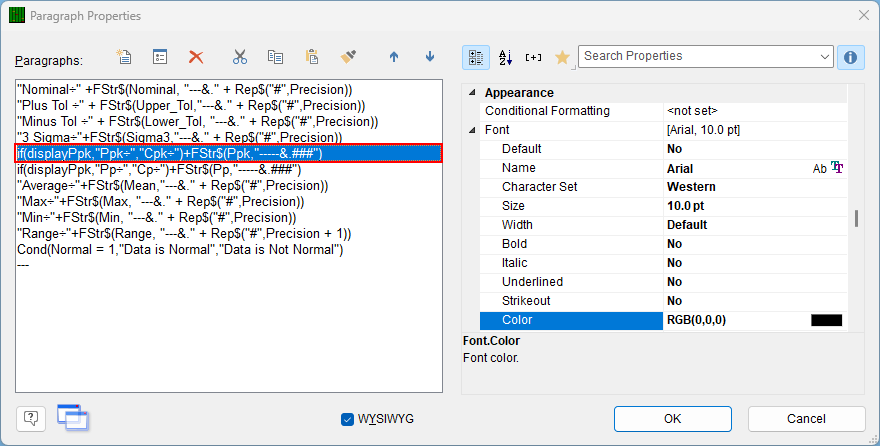Cut the selected paragraph with scissors icon
Viewport: 880px width, 446px height.
240,57
